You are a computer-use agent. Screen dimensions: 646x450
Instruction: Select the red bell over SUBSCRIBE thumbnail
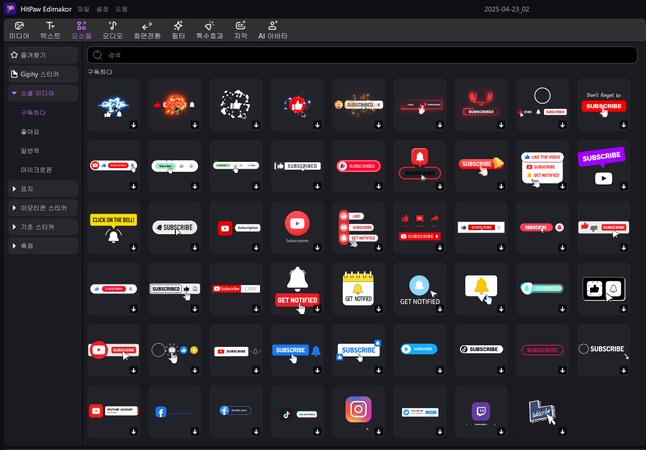420,166
